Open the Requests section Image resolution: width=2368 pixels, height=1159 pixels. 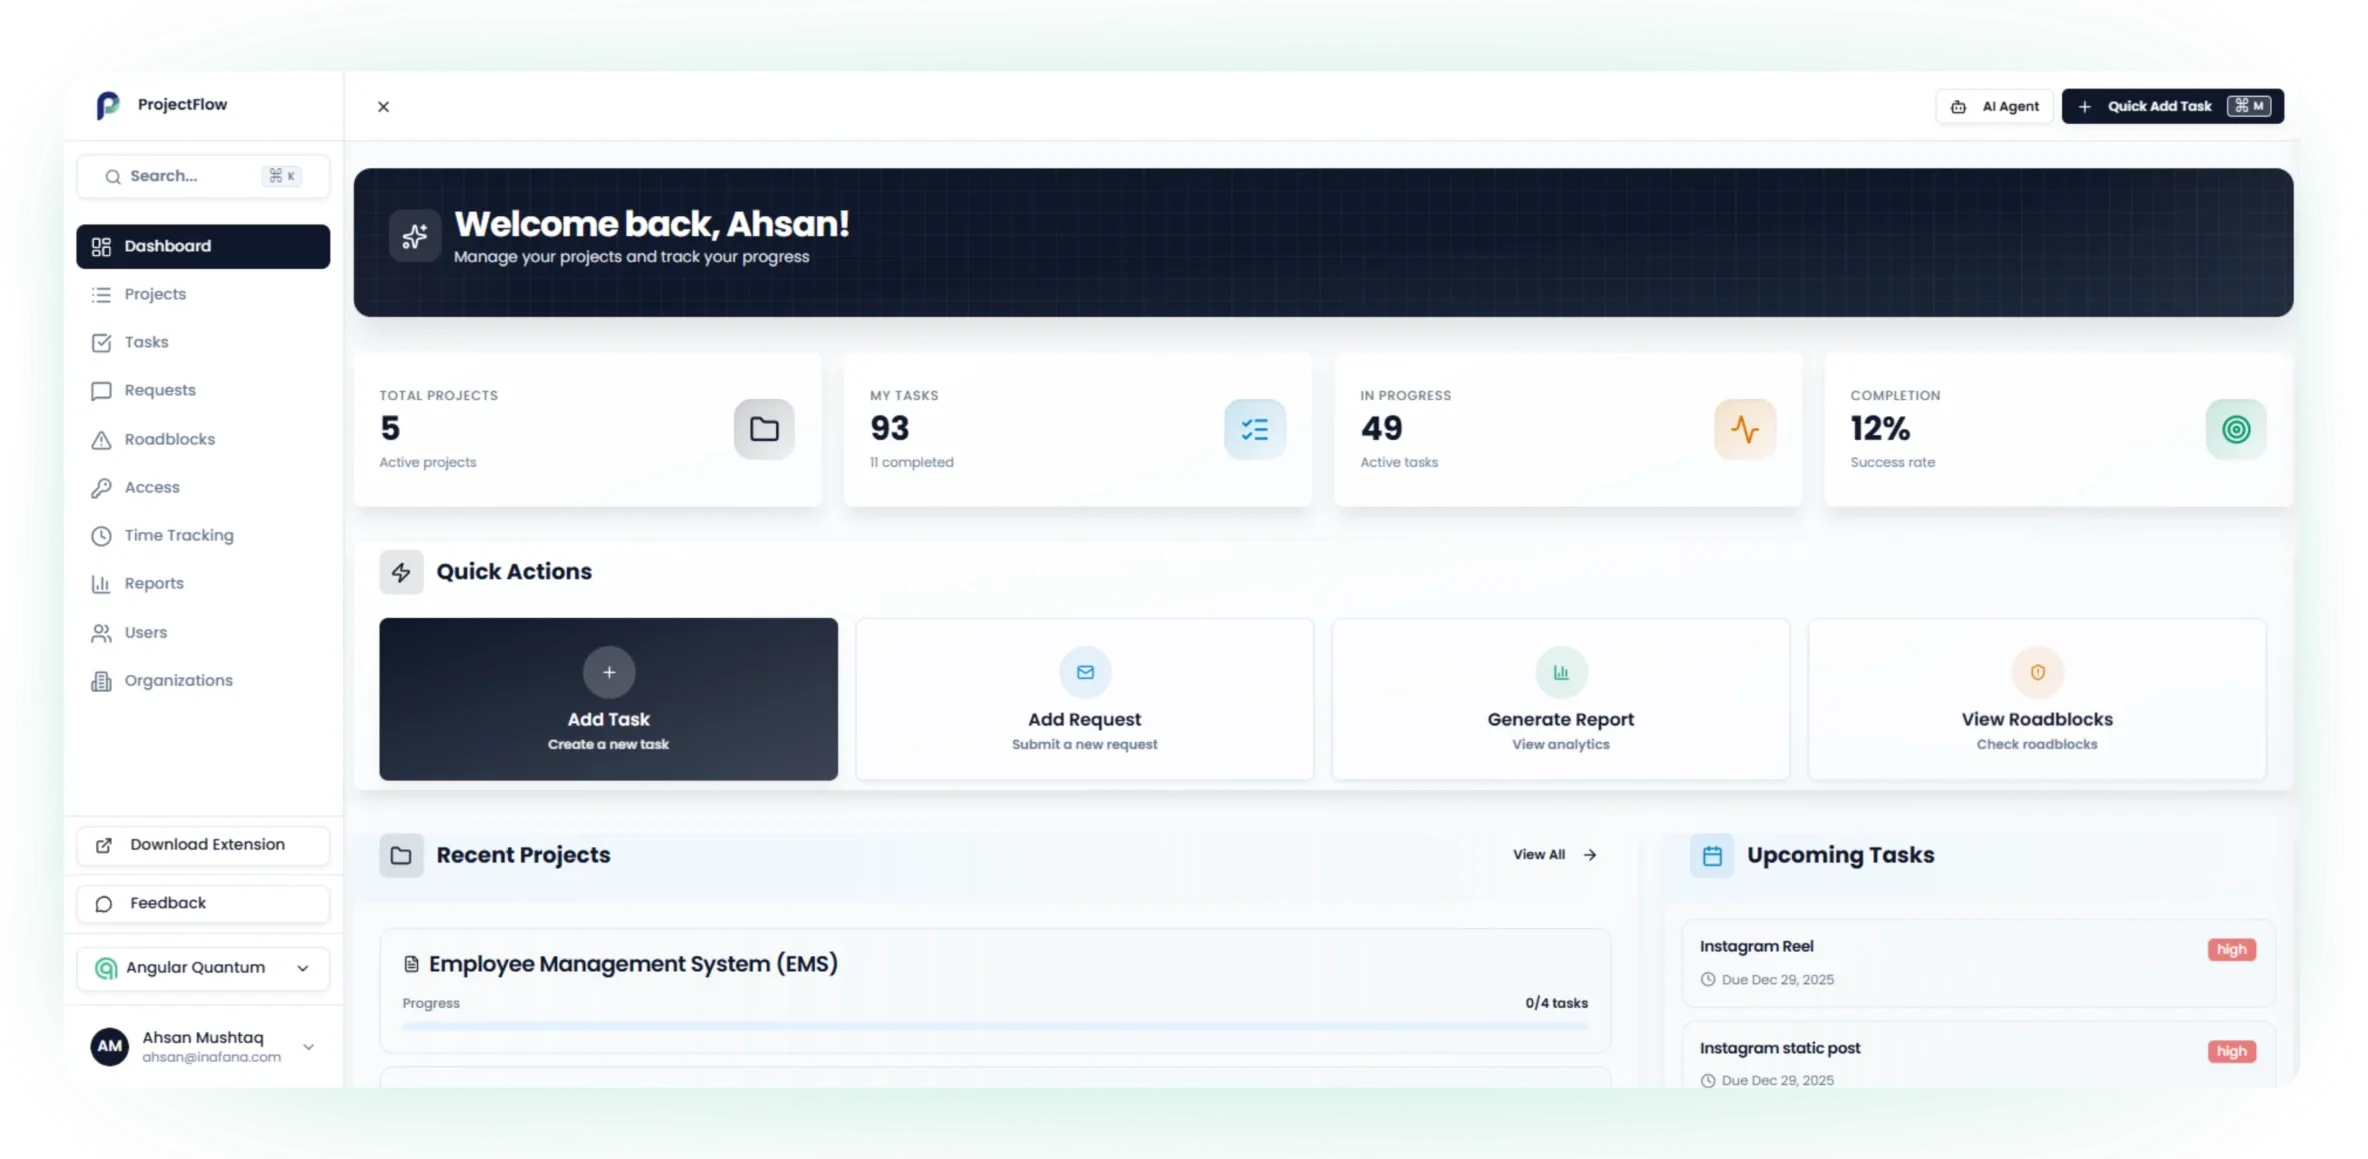click(160, 390)
